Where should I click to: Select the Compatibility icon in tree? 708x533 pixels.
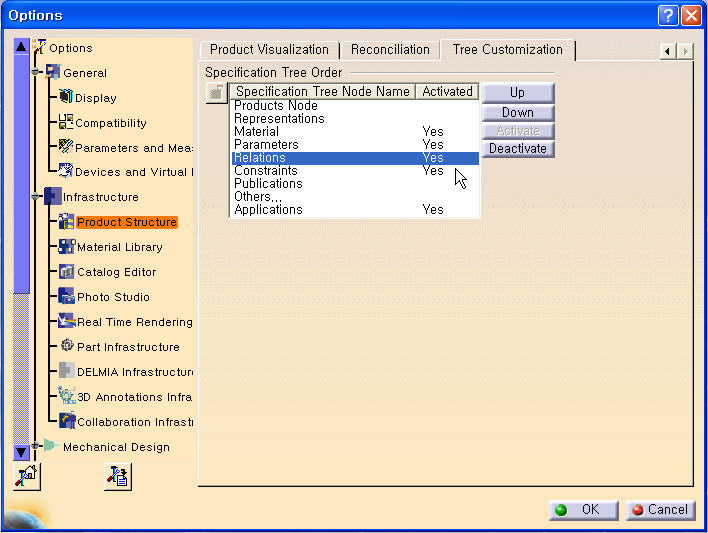(67, 123)
